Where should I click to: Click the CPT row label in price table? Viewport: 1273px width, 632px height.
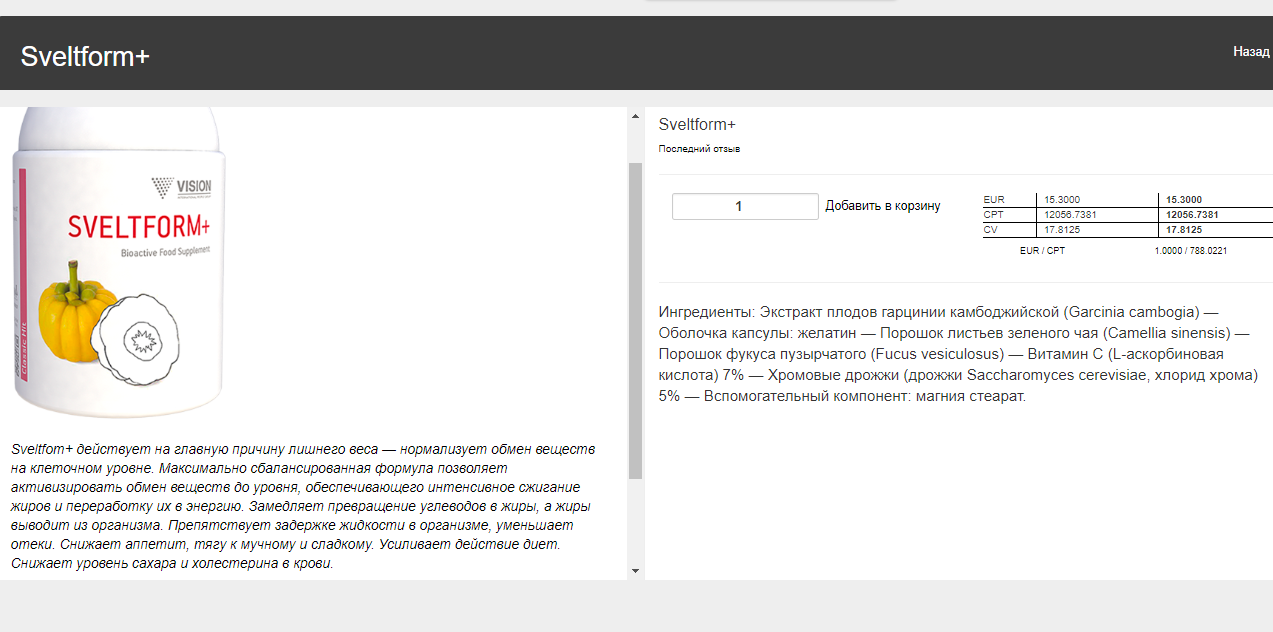click(x=994, y=215)
